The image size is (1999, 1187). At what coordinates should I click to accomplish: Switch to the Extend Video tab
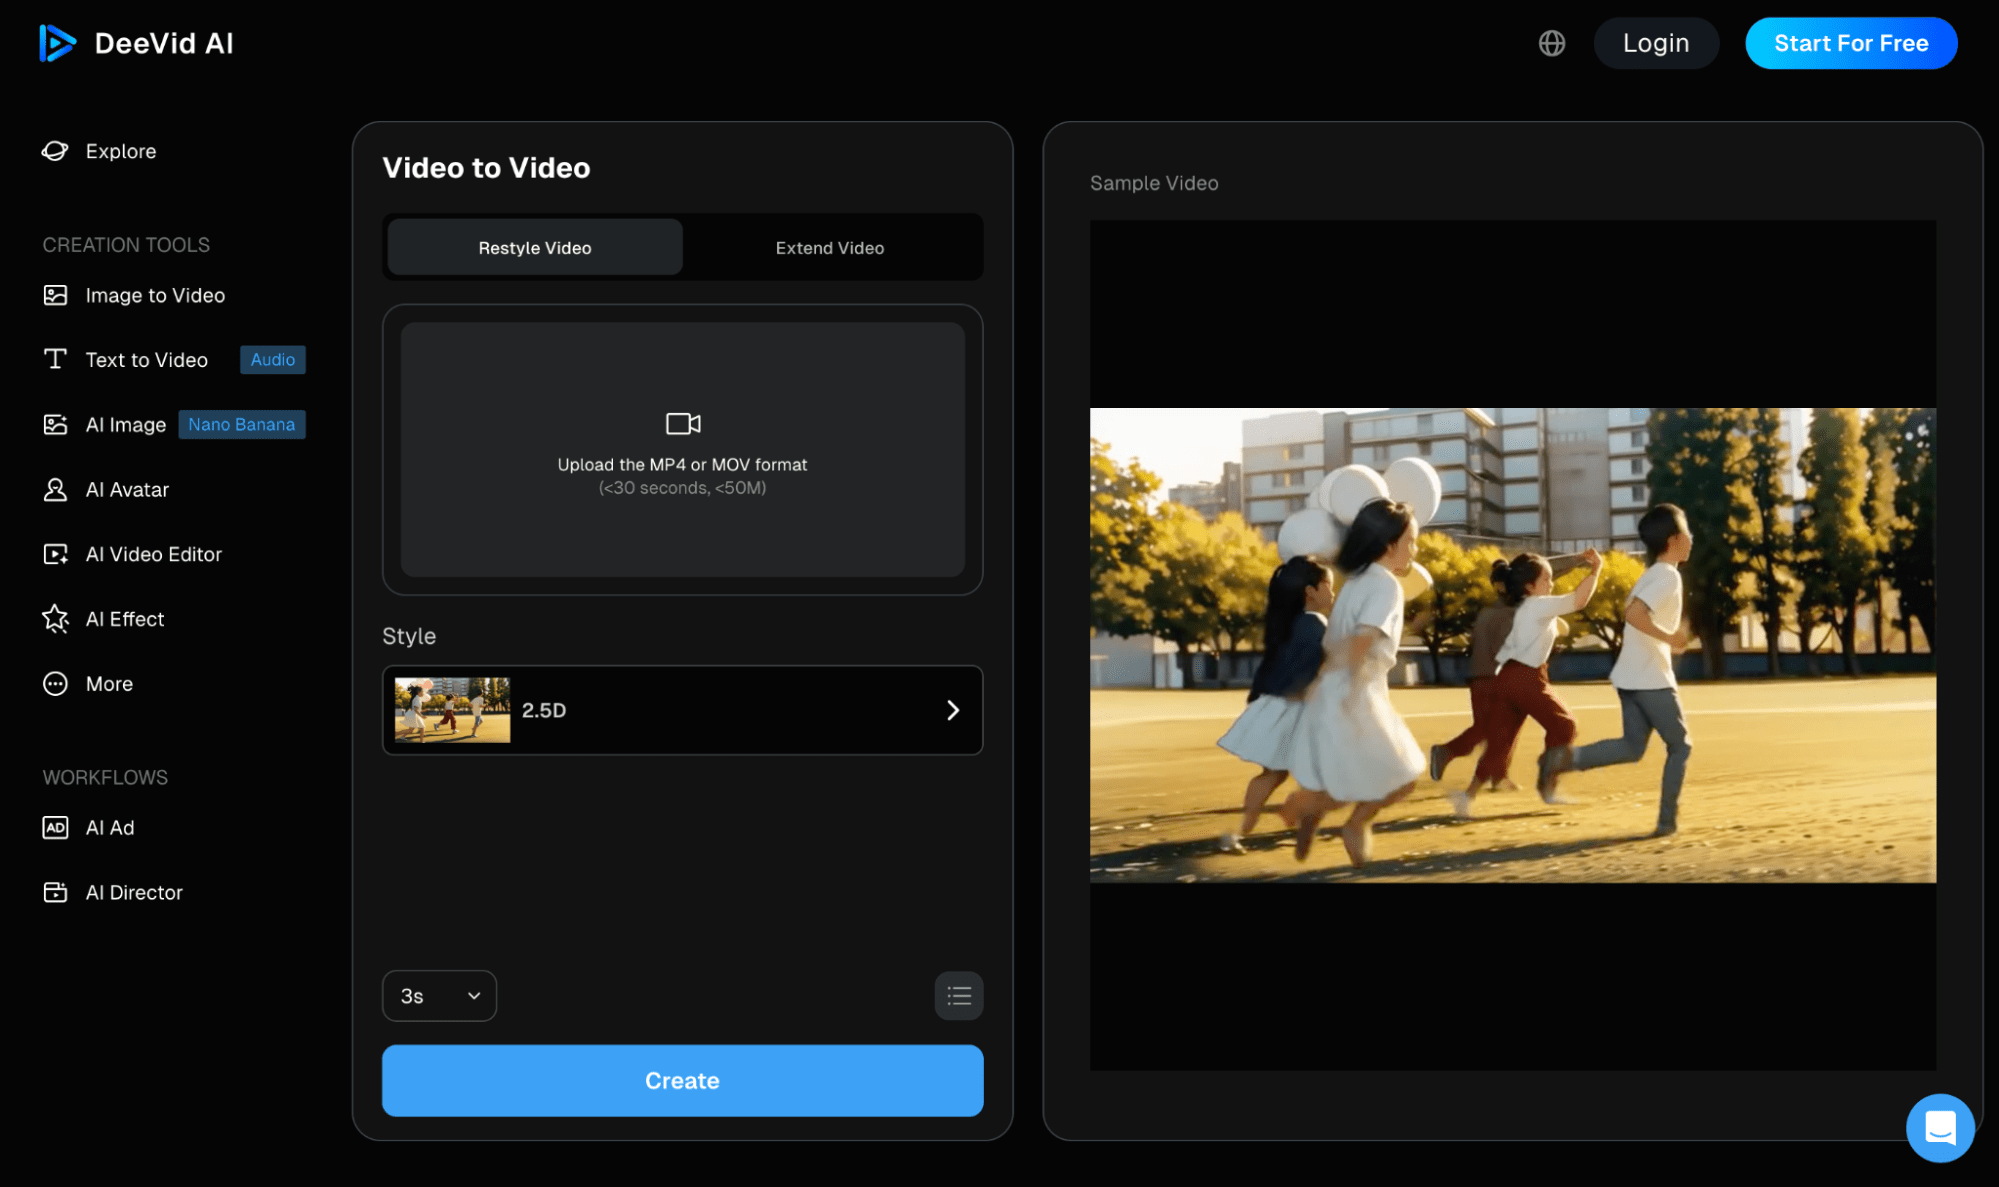tap(829, 247)
